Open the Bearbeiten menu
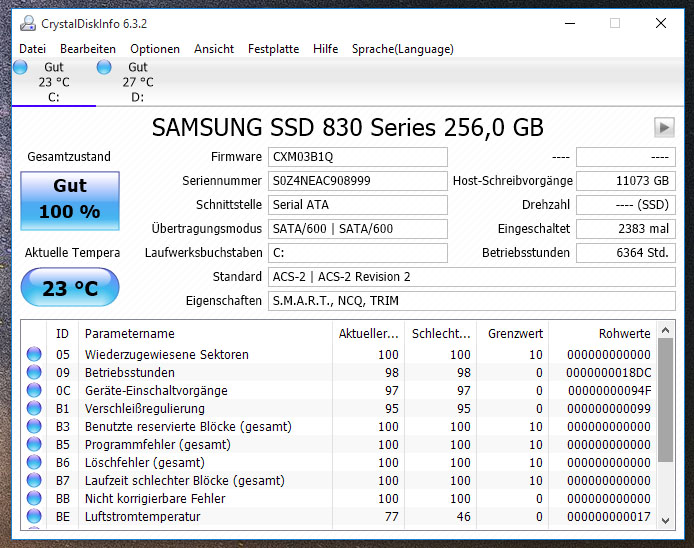 [88, 49]
